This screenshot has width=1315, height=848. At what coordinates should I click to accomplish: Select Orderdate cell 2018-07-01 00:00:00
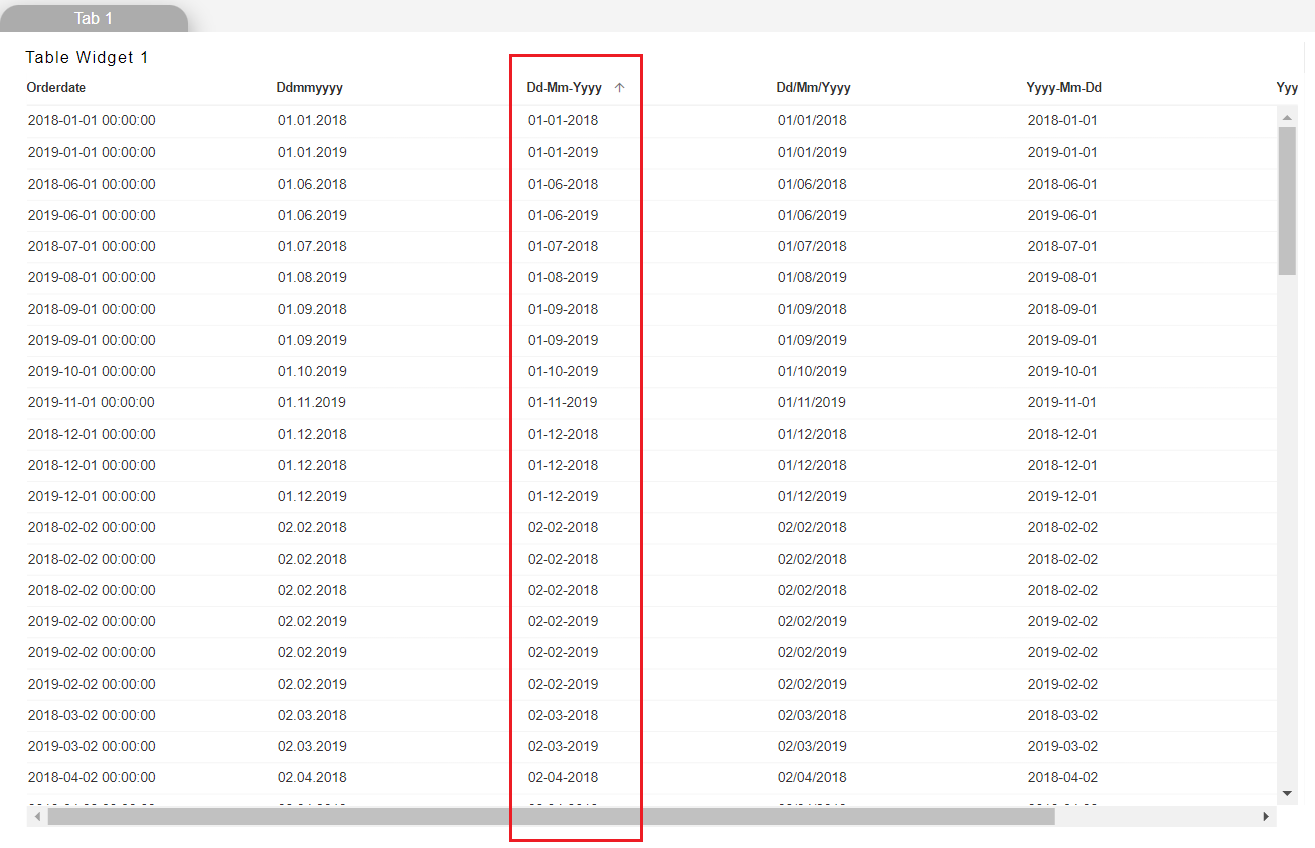(x=91, y=247)
